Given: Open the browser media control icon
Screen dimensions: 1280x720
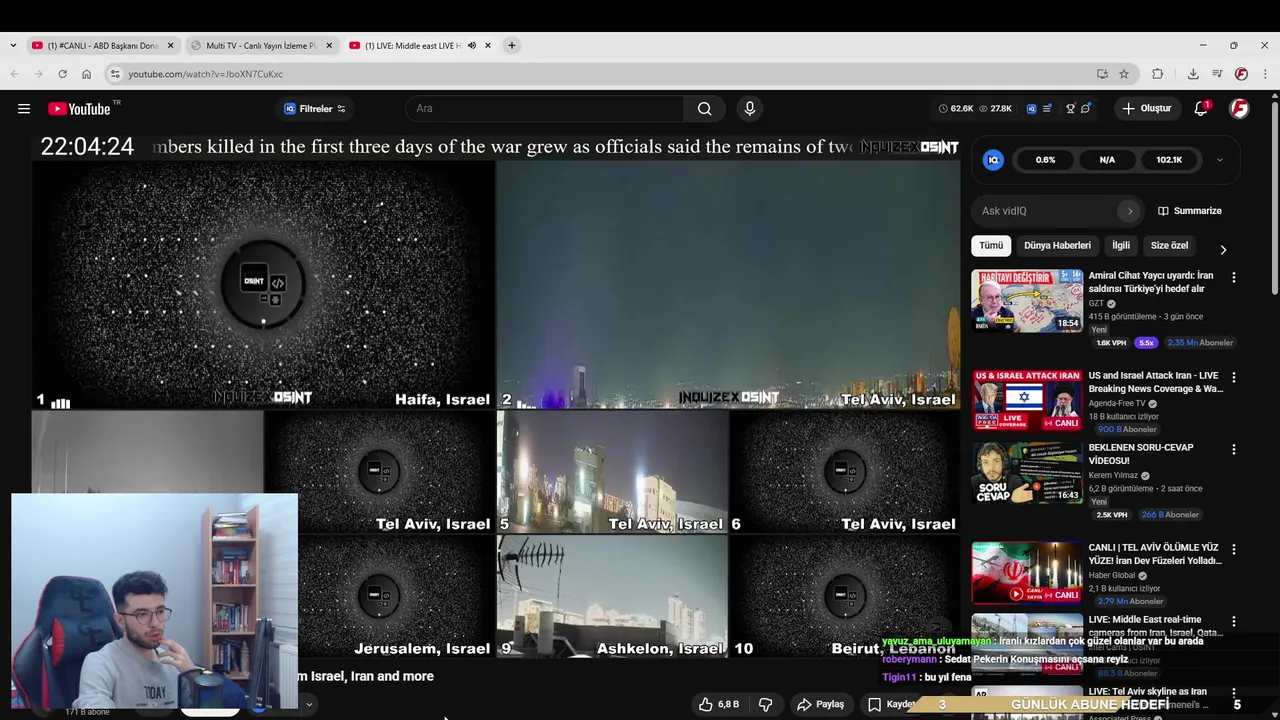Looking at the screenshot, I should (1217, 74).
